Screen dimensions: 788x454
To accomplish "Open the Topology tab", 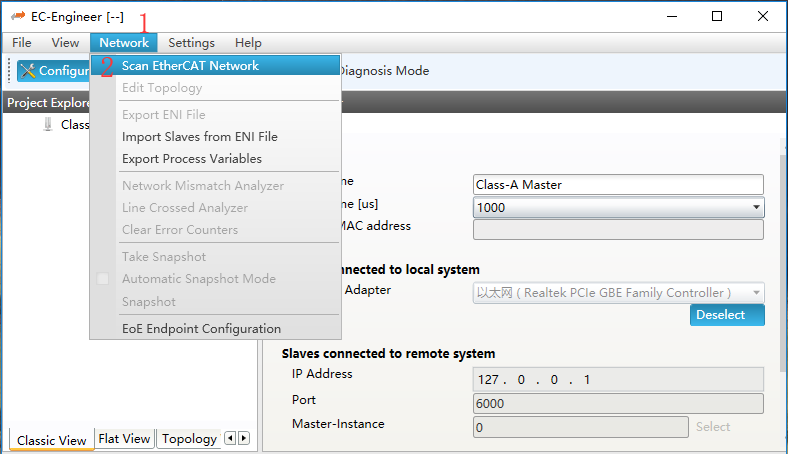I will click(189, 439).
